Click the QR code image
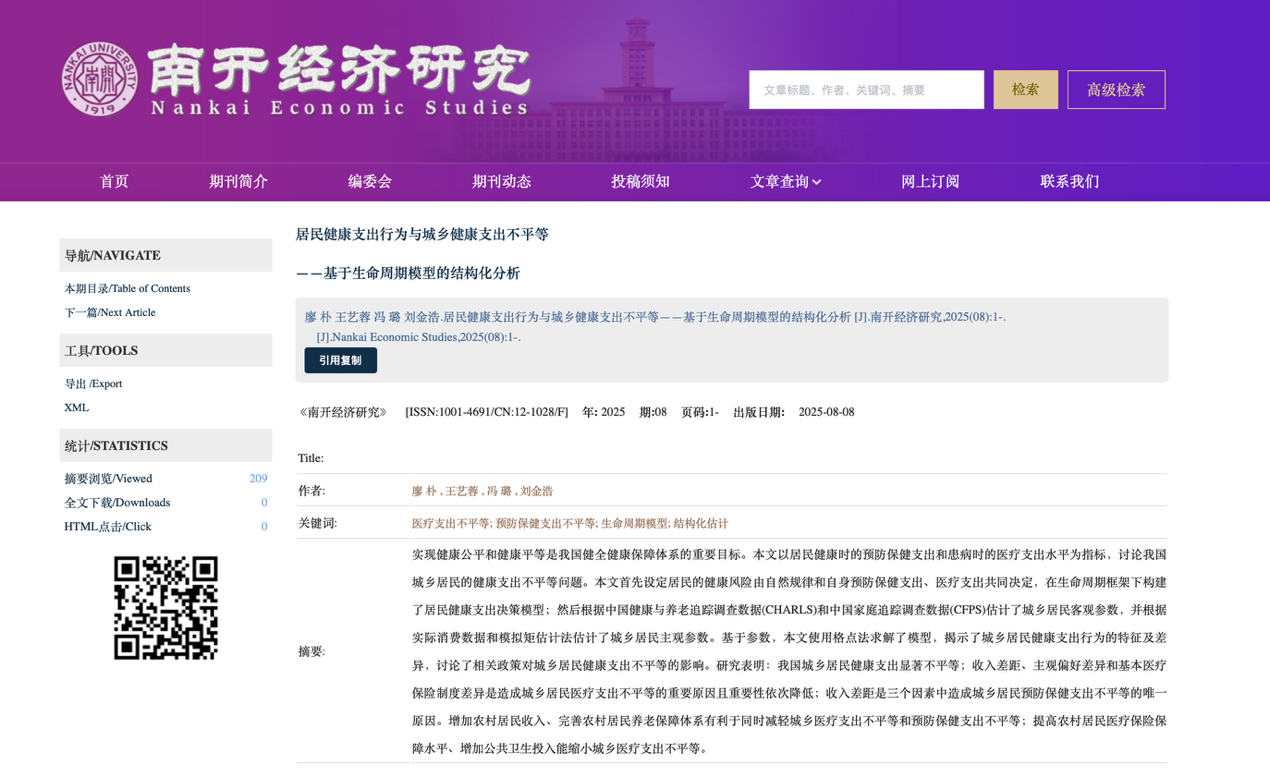This screenshot has width=1270, height=778. [x=165, y=608]
